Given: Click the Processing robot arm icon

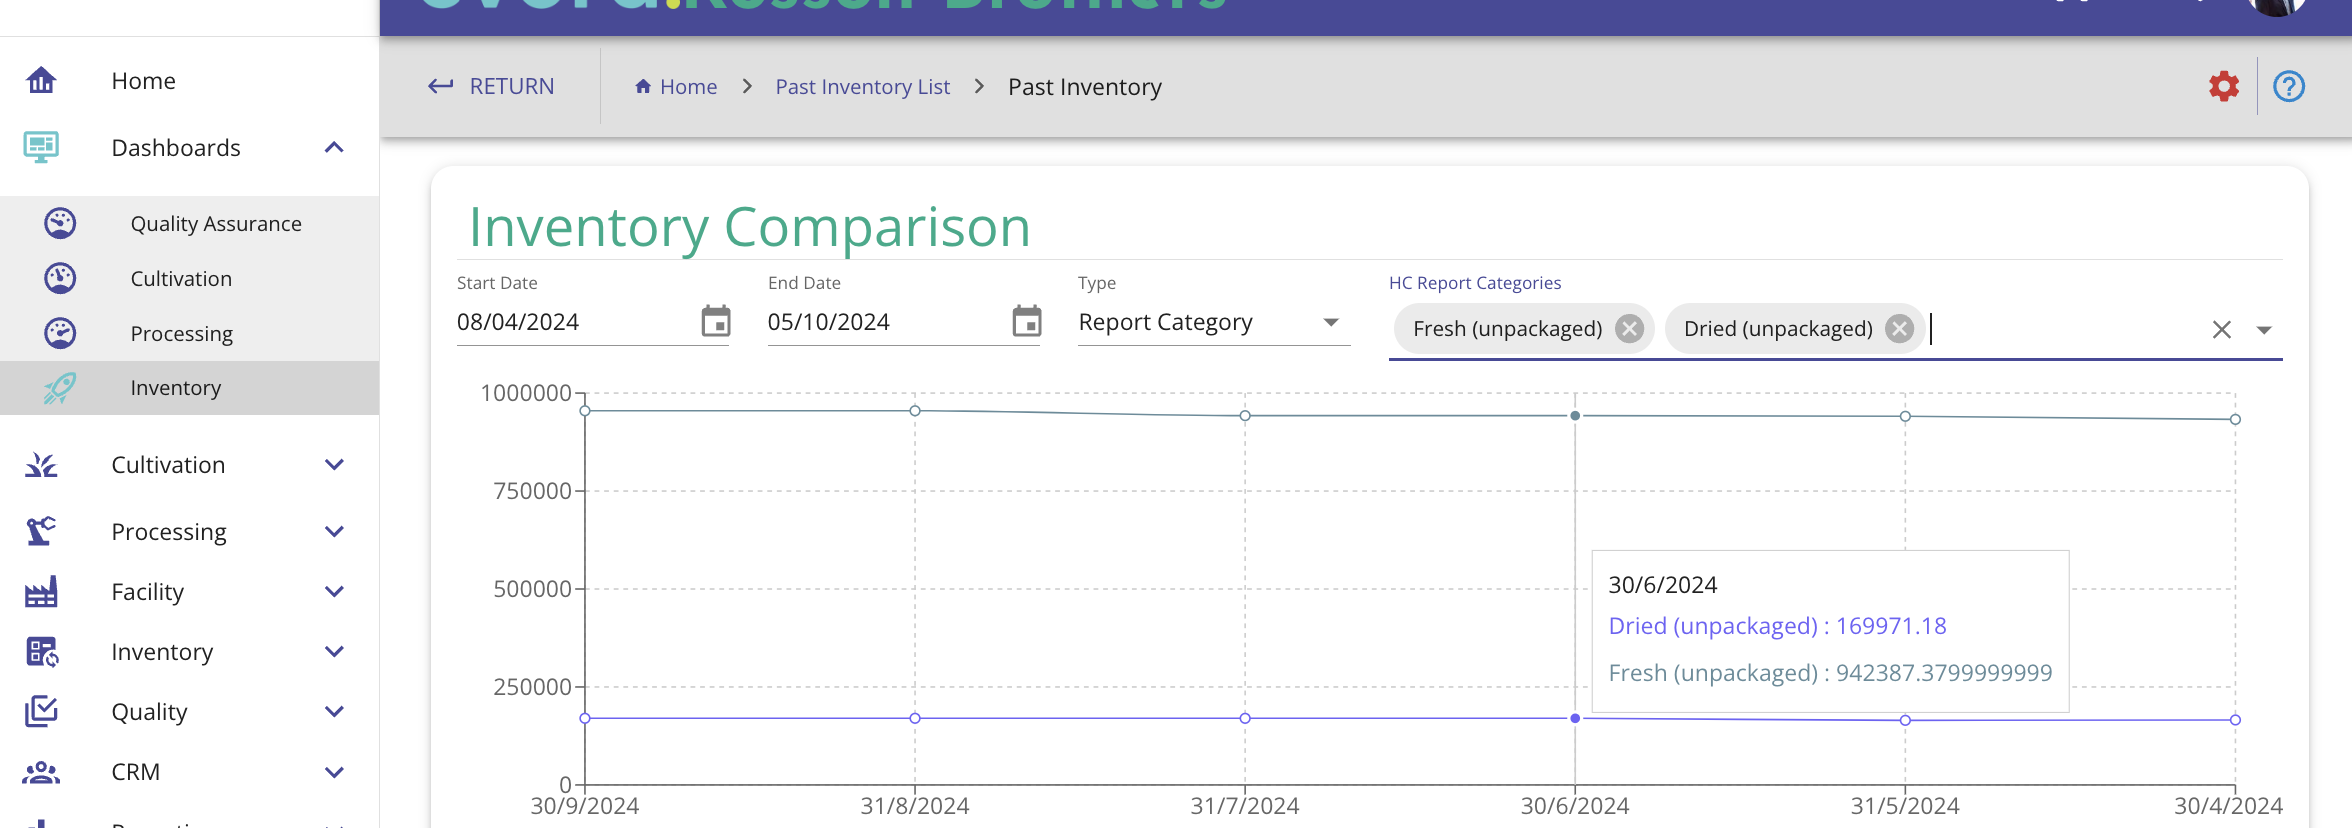Looking at the screenshot, I should click(41, 531).
